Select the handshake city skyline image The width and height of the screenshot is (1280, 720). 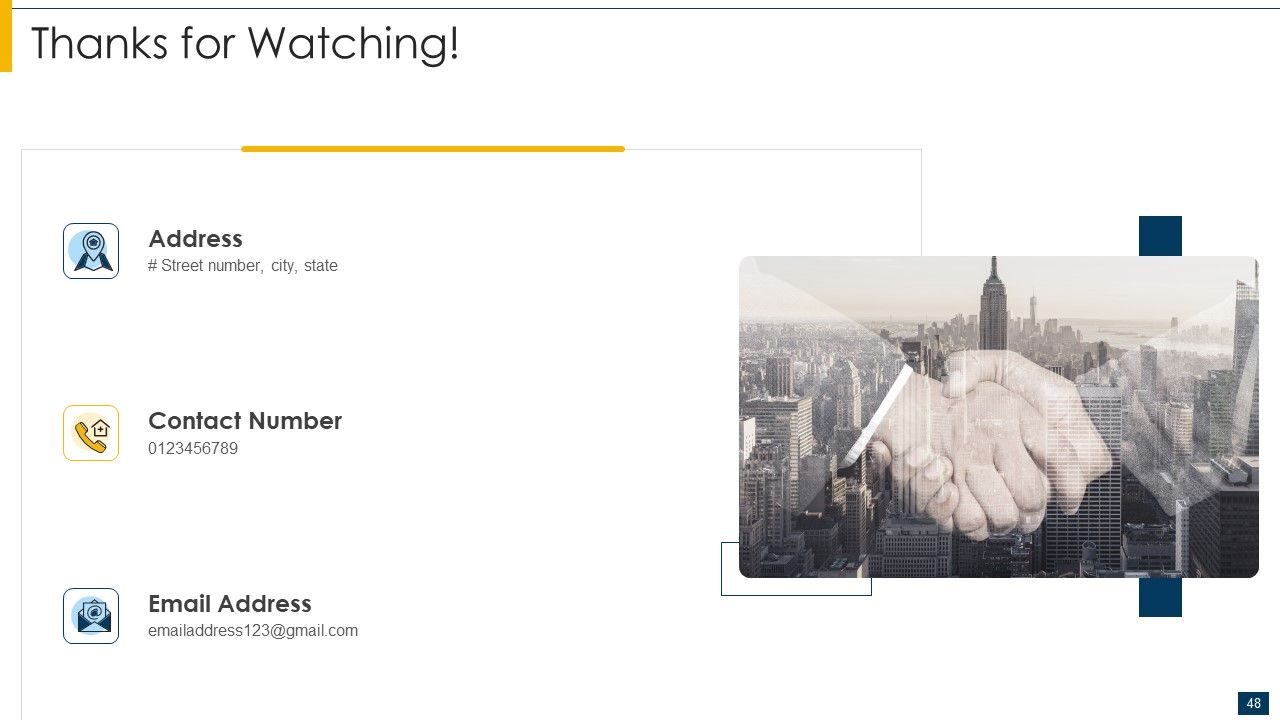999,417
